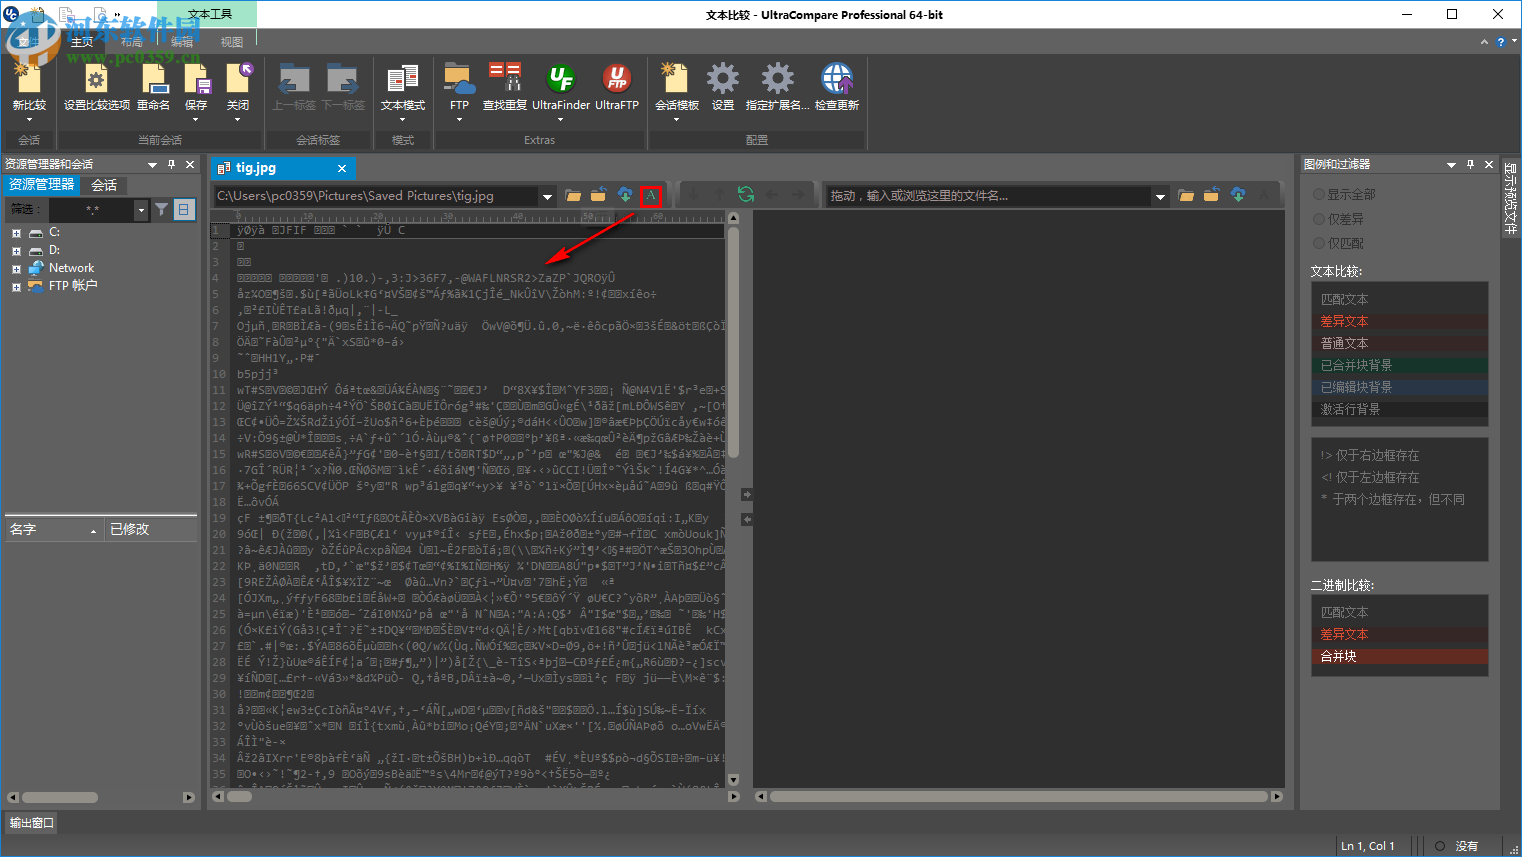This screenshot has height=857, width=1522.
Task: Click the red-highlighted A icon in left pane toolbar
Action: 651,196
